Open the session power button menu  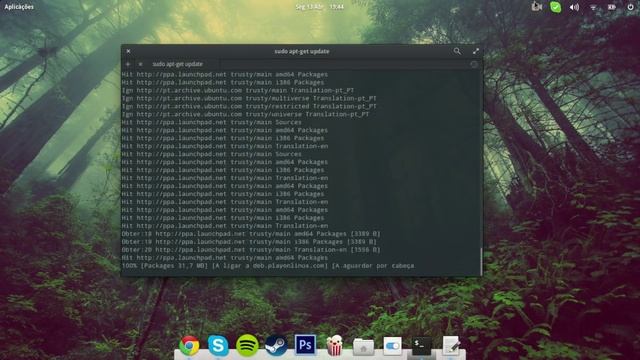[630, 7]
